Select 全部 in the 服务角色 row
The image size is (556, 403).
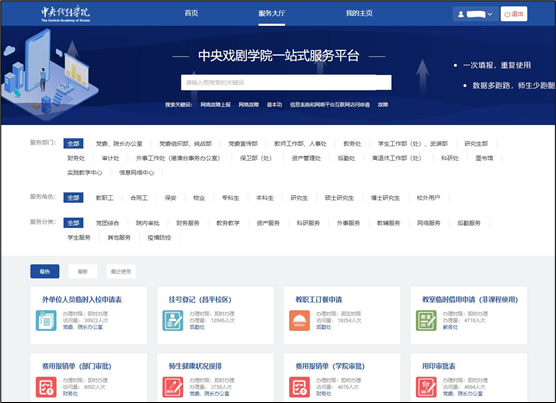tap(73, 198)
